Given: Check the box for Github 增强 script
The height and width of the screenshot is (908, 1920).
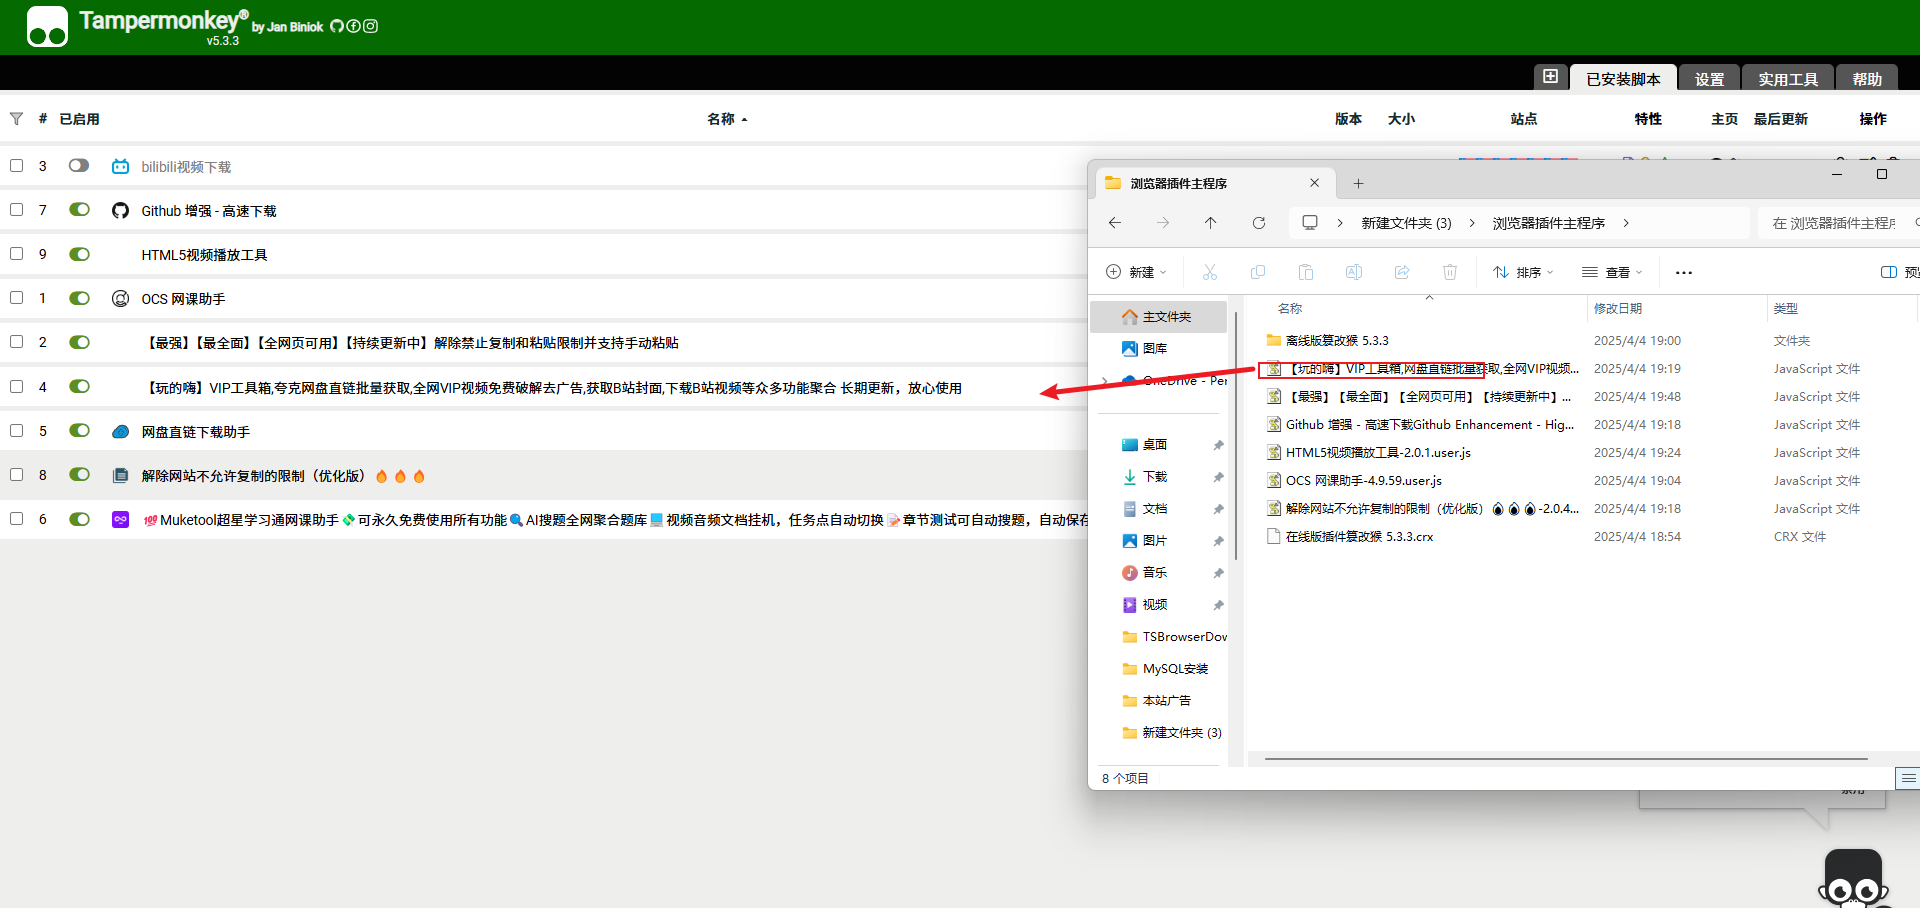Looking at the screenshot, I should [17, 210].
